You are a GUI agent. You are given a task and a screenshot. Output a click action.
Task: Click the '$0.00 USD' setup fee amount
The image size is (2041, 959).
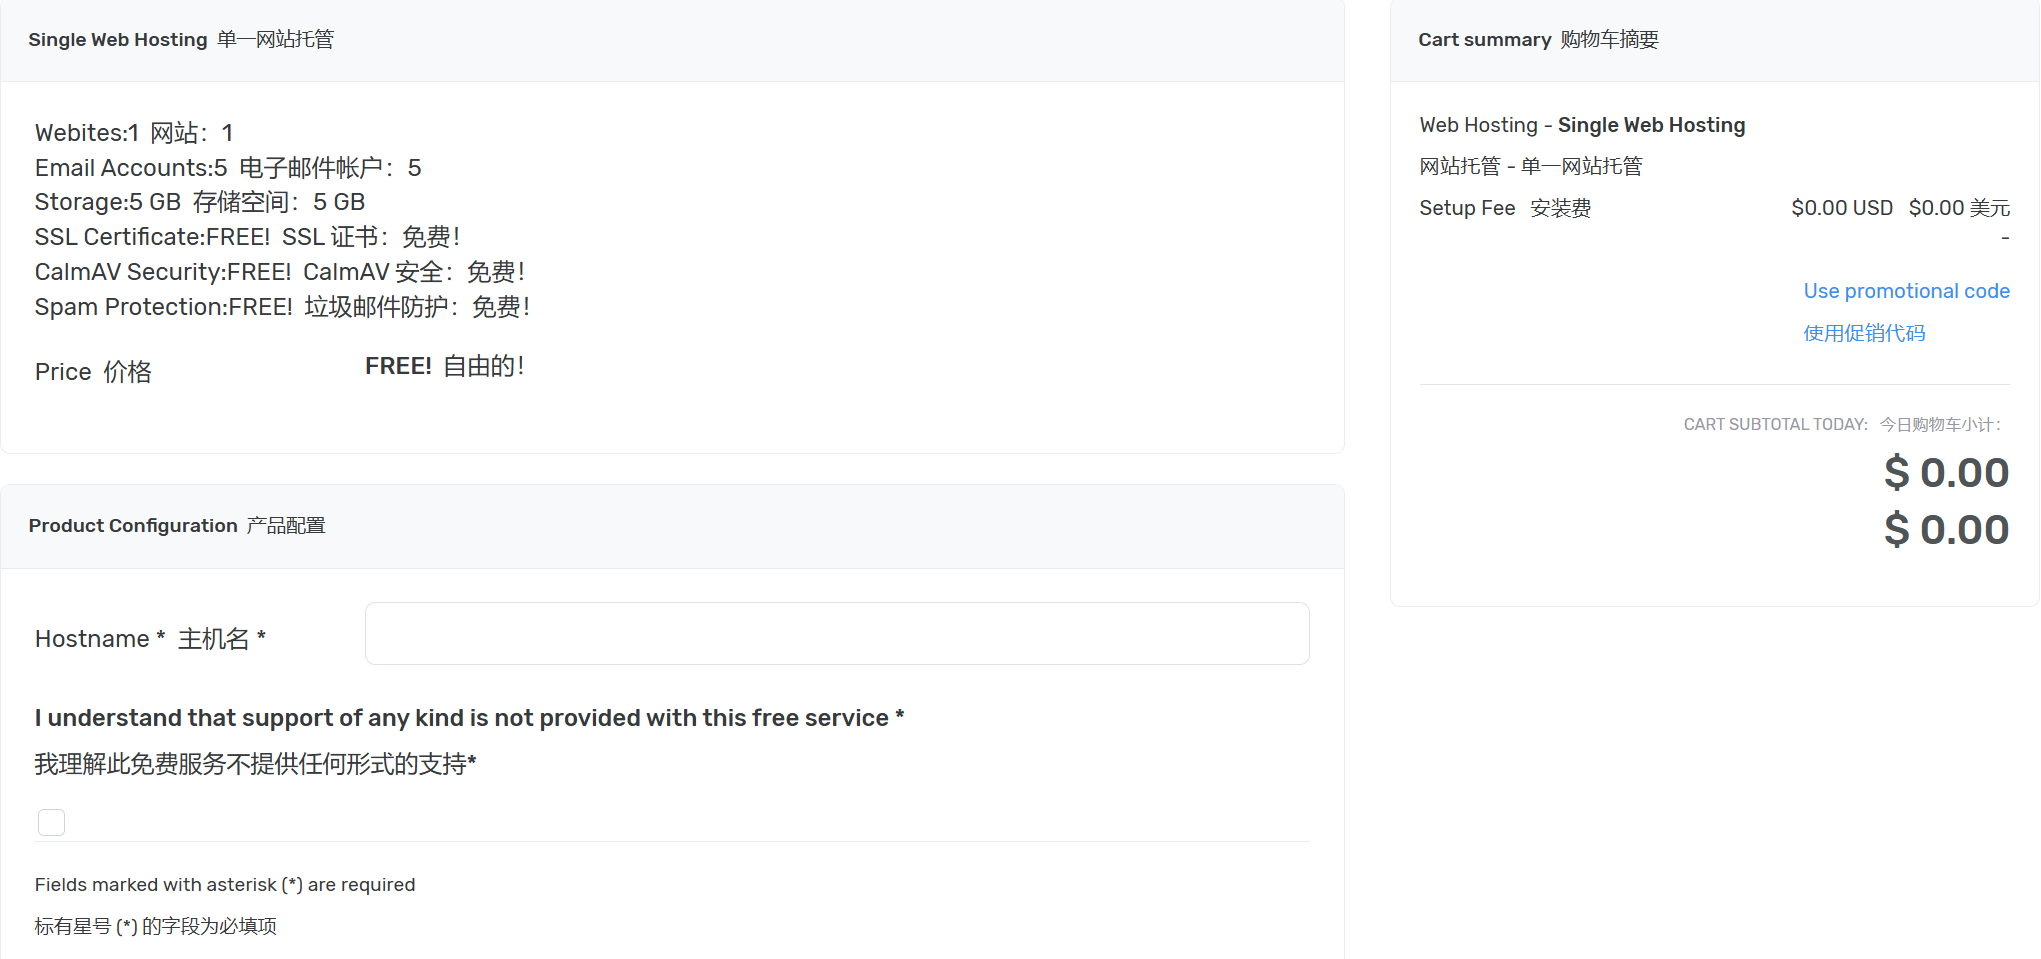pyautogui.click(x=1841, y=208)
